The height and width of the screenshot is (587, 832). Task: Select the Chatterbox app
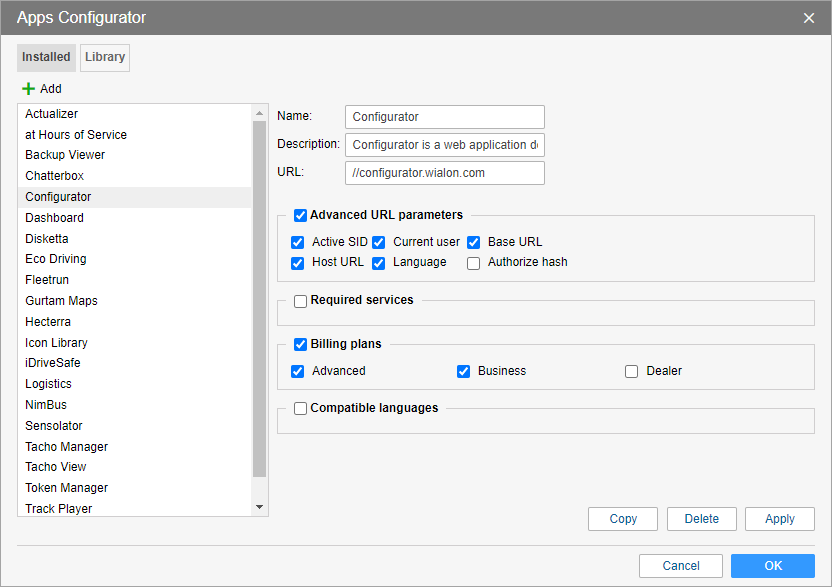(134, 176)
